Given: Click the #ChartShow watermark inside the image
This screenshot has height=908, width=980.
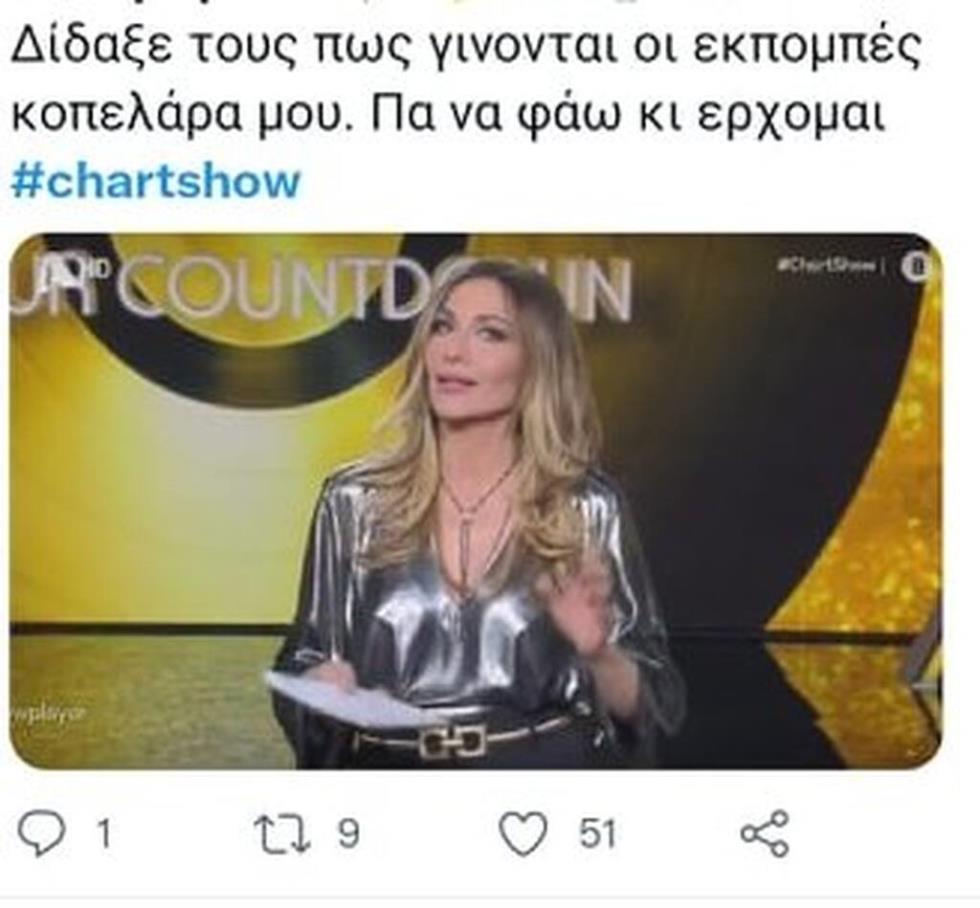Looking at the screenshot, I should tap(826, 265).
